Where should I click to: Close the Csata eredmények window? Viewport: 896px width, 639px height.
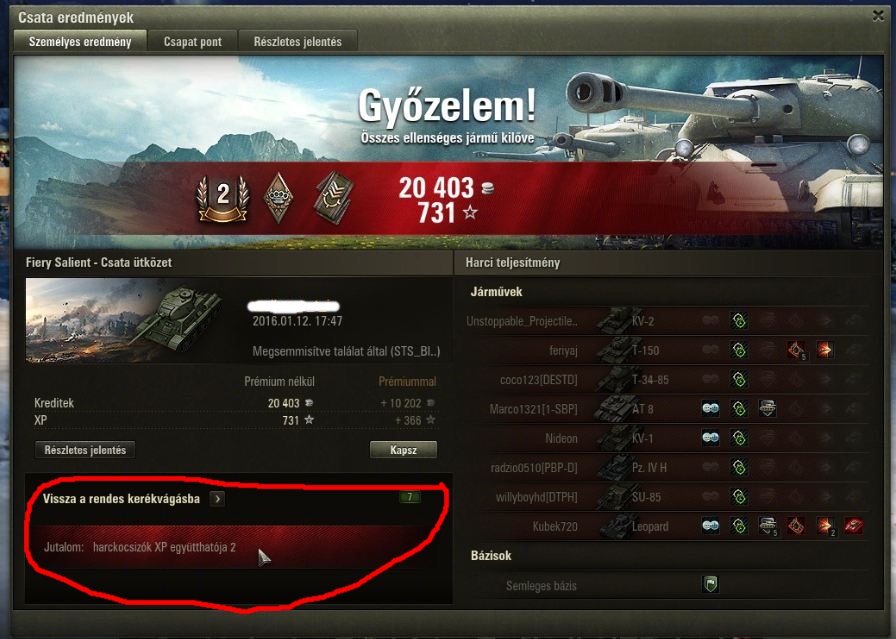point(878,15)
